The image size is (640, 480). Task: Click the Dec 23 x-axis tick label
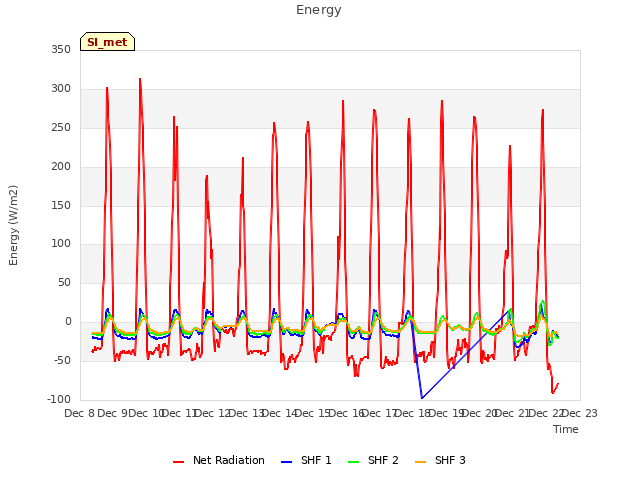click(581, 414)
